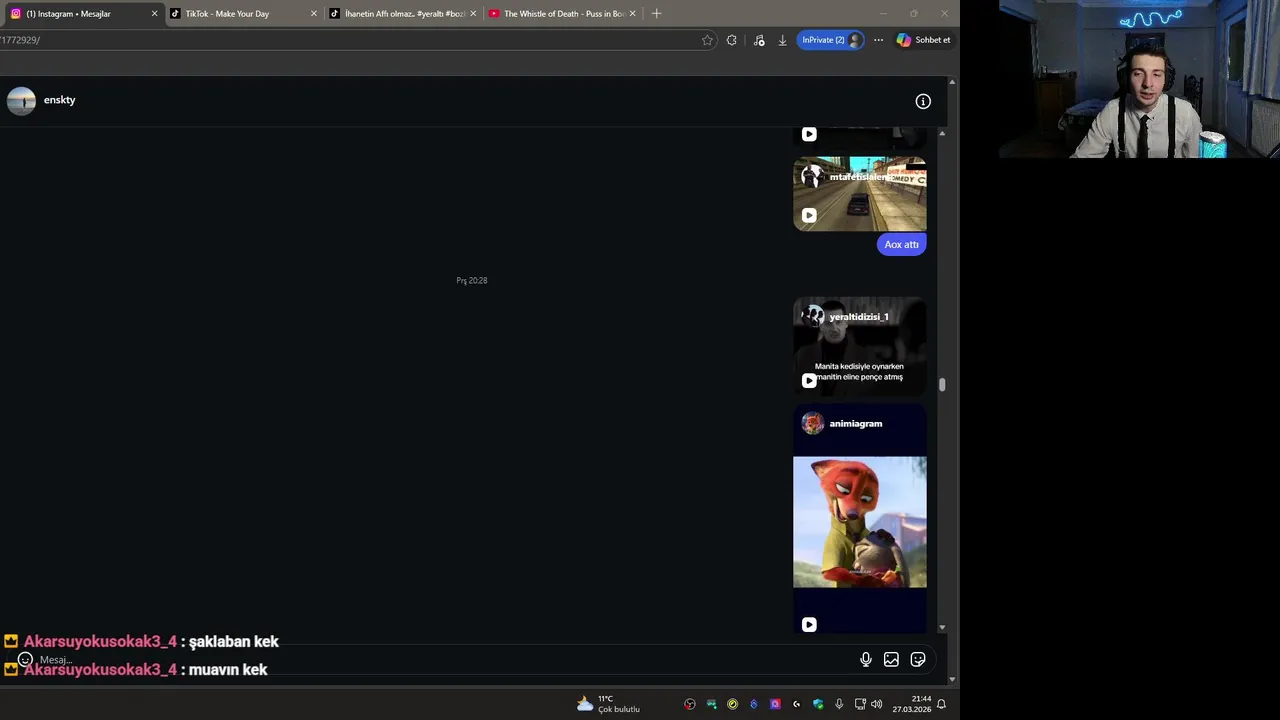Click the chat scrollbar thumb

[942, 385]
